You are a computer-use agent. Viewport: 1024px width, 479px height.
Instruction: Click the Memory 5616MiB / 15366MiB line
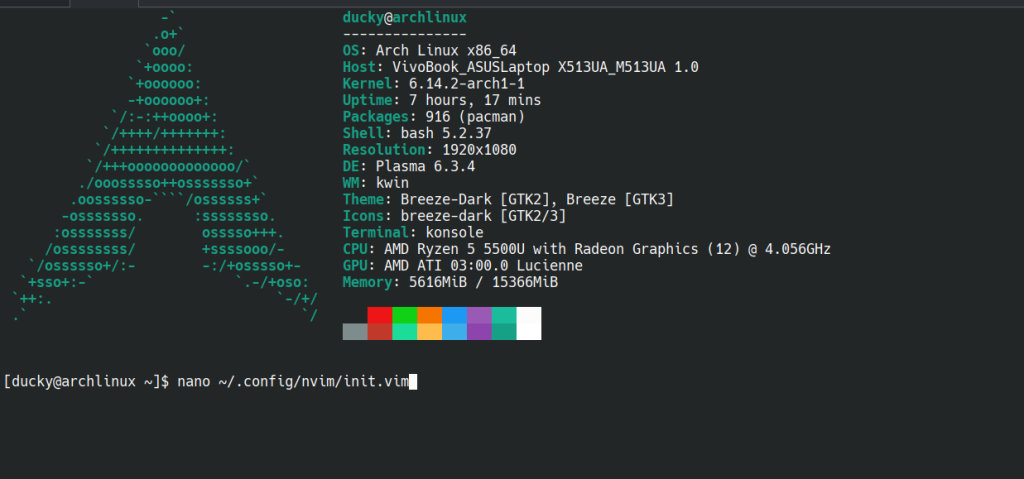click(x=451, y=283)
